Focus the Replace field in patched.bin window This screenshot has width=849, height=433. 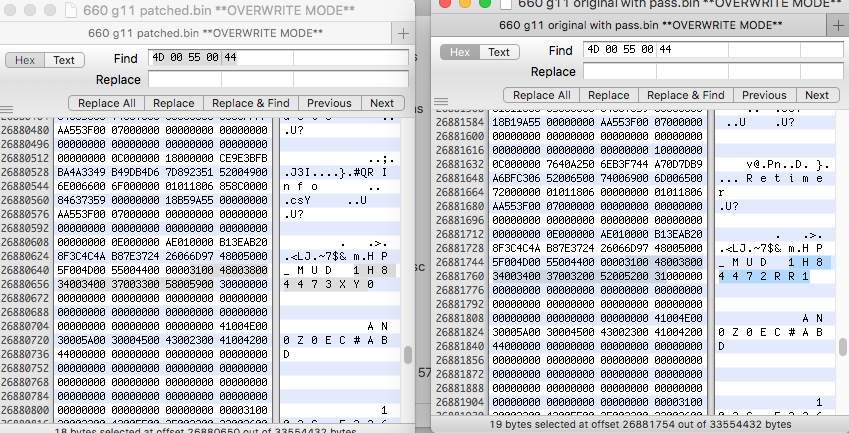tap(278, 80)
